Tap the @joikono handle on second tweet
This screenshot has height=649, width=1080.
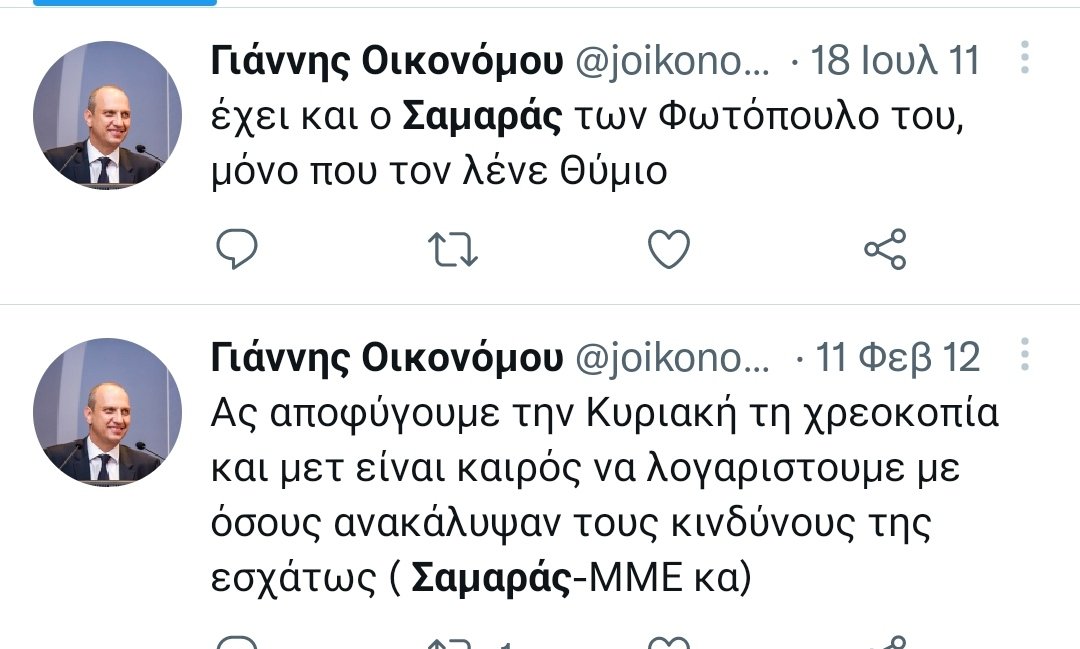(672, 358)
